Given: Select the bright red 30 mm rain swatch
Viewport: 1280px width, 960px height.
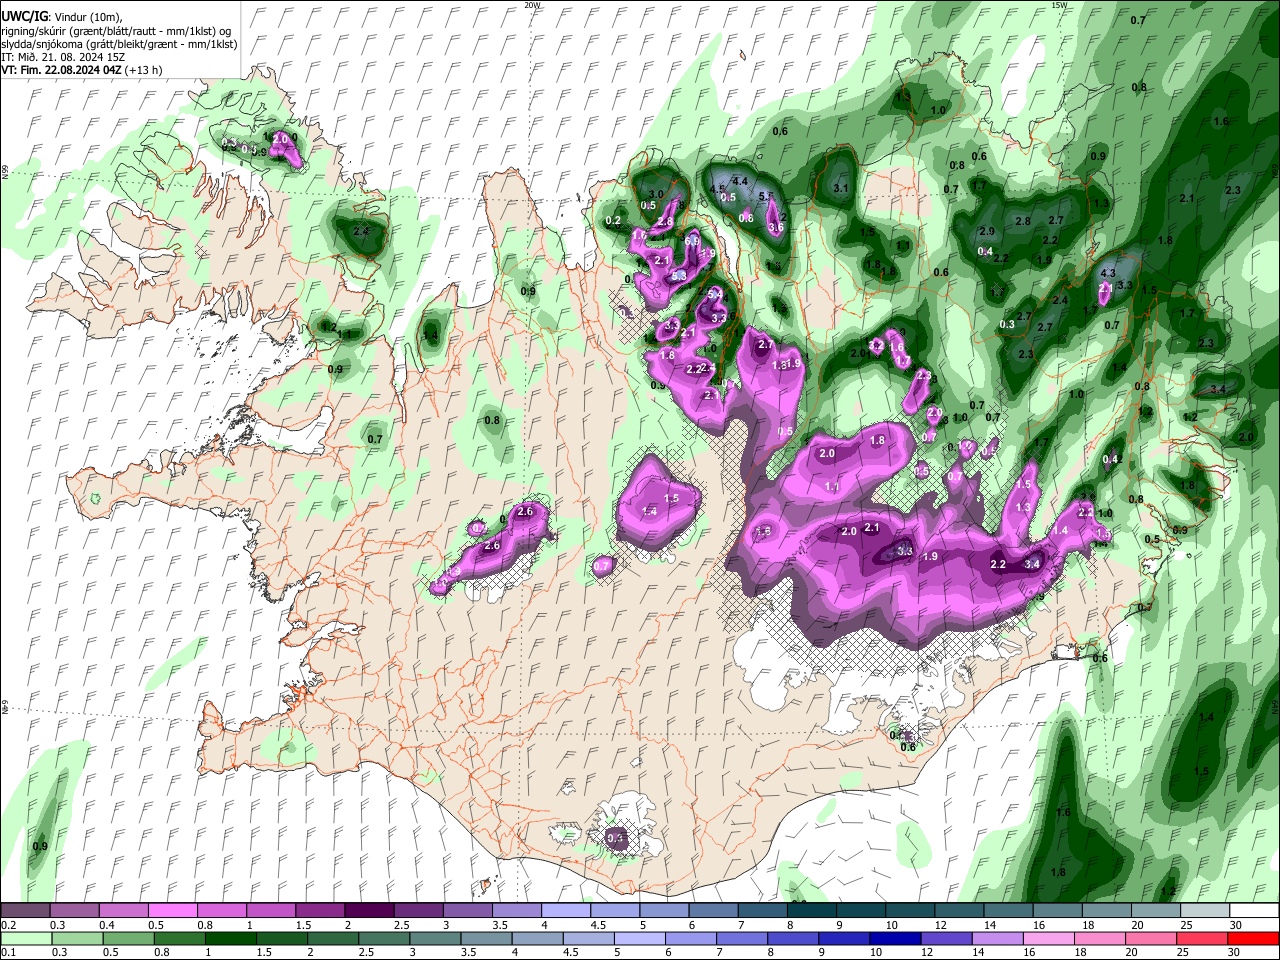Looking at the screenshot, I should pyautogui.click(x=1252, y=939).
